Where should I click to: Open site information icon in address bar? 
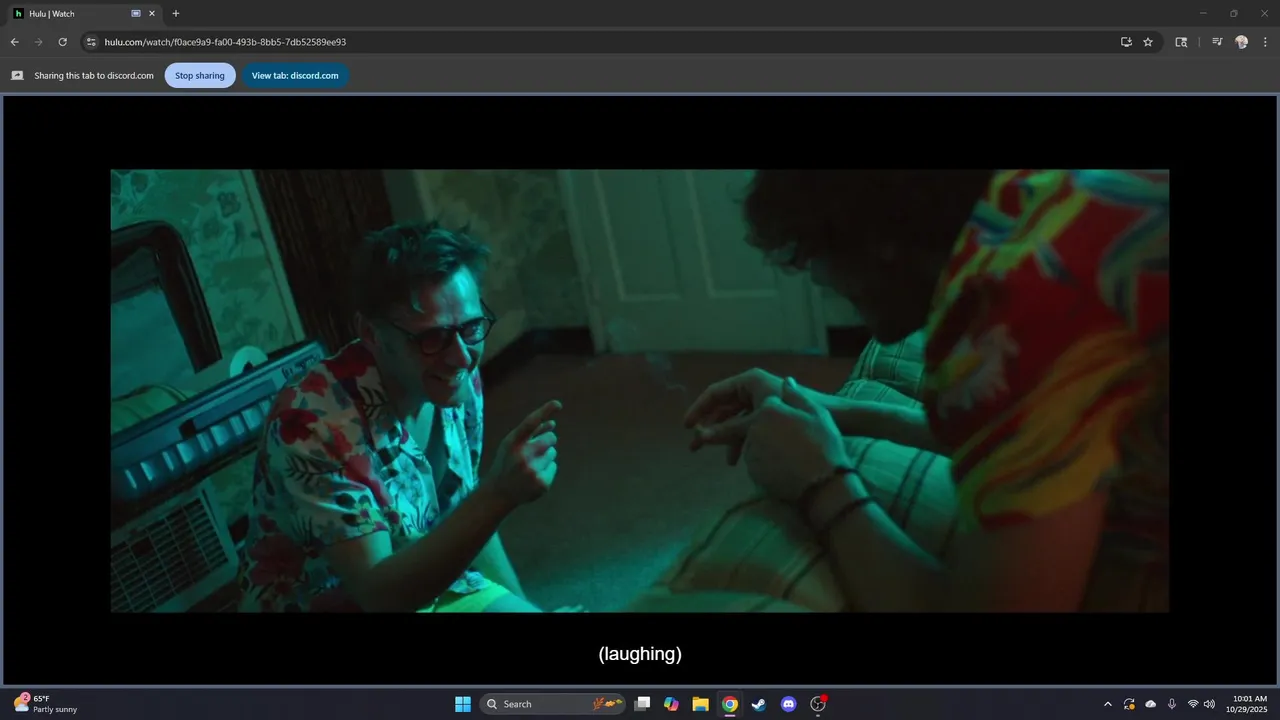click(90, 42)
